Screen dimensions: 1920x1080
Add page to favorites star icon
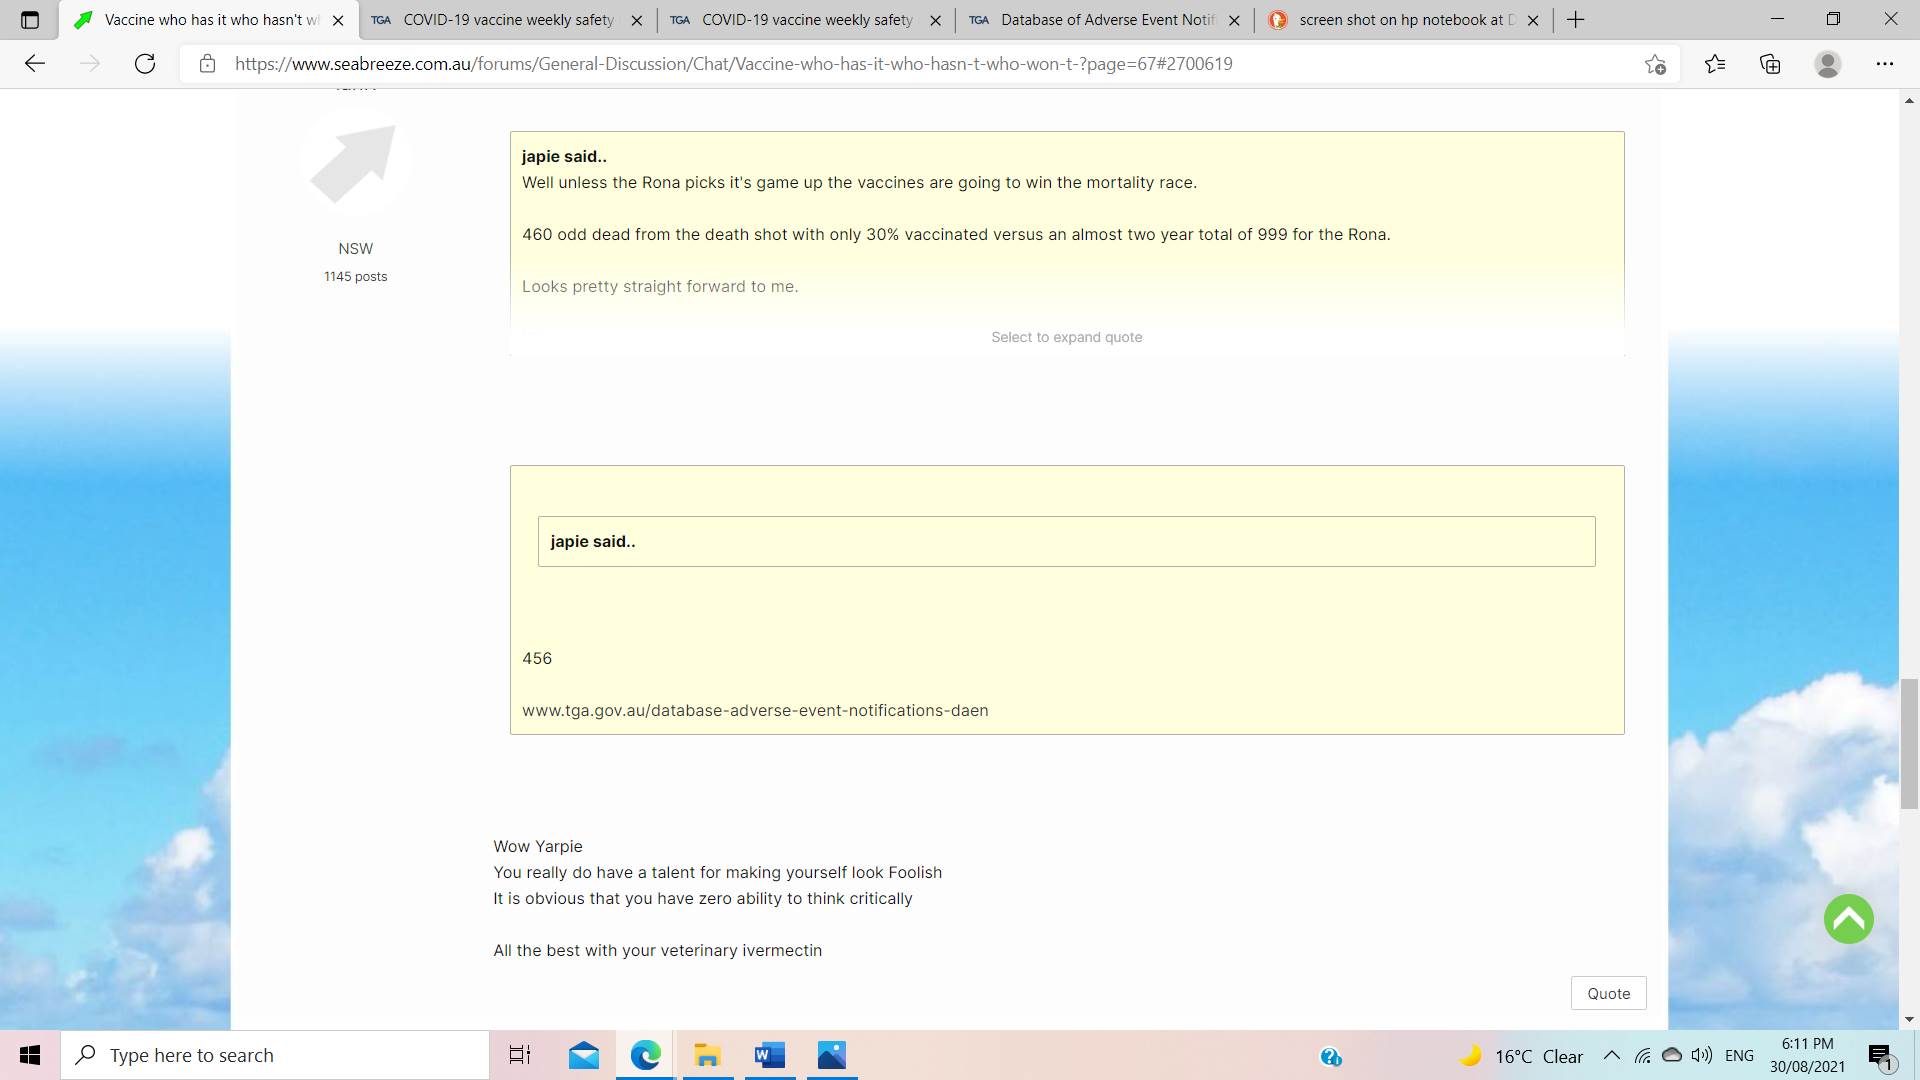click(x=1655, y=64)
